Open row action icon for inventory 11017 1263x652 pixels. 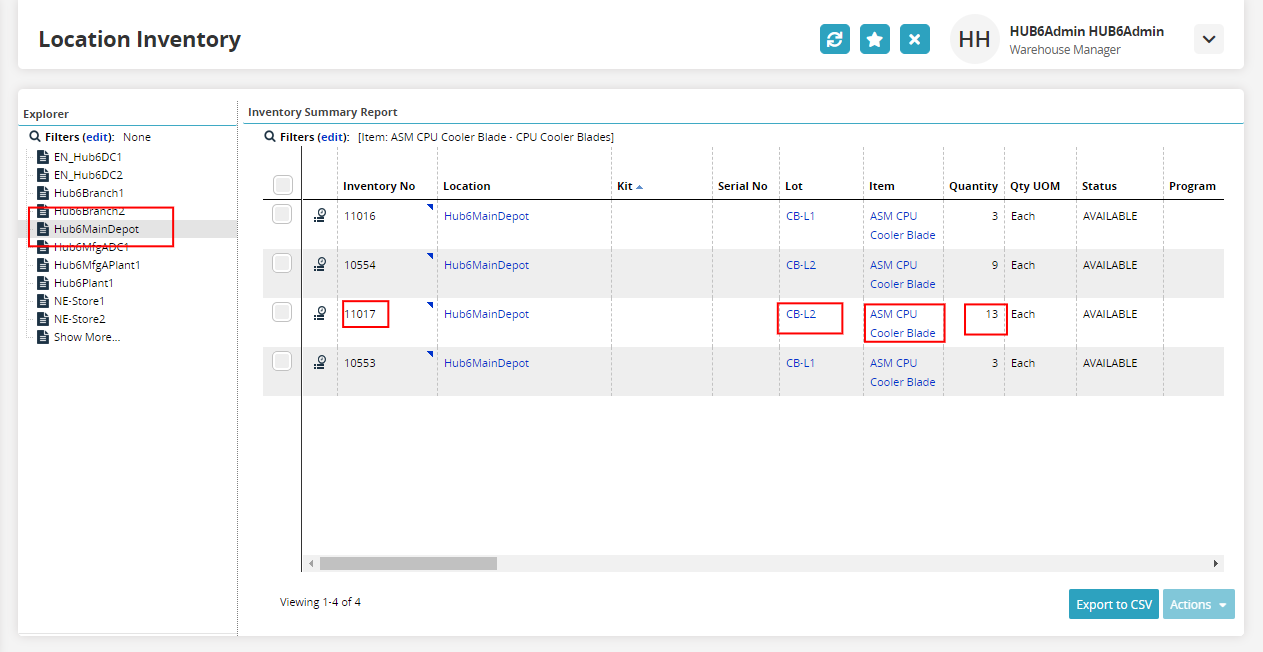coord(320,313)
